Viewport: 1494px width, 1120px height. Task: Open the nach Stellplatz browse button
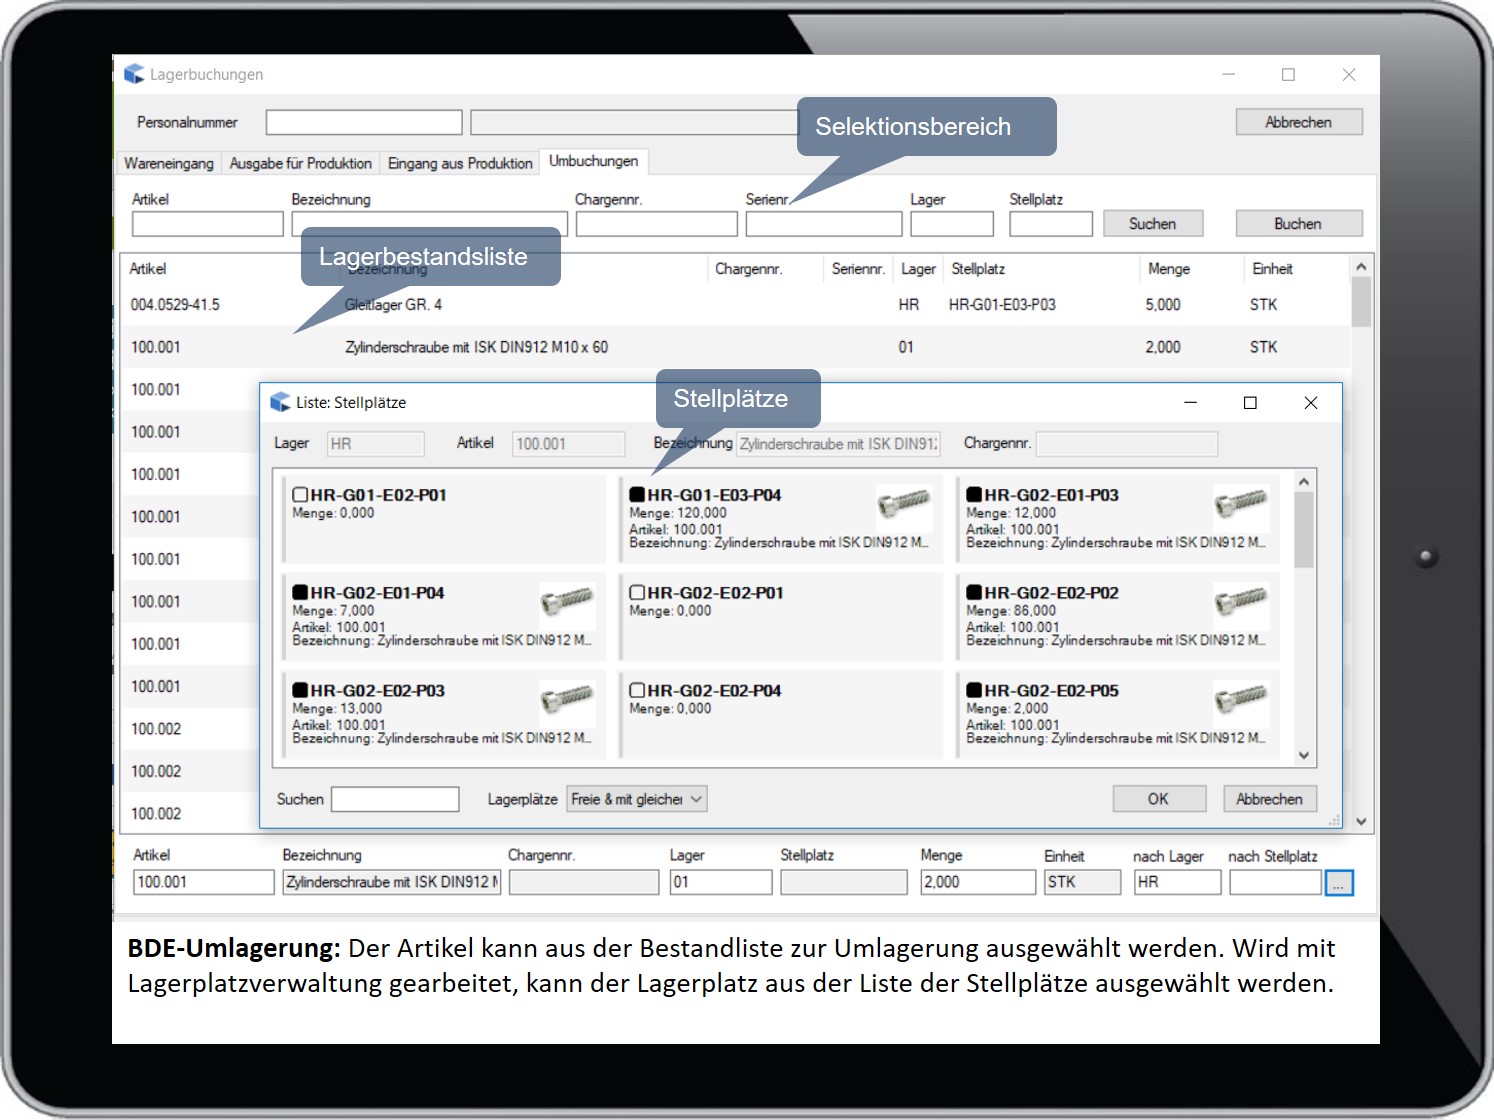tap(1339, 883)
